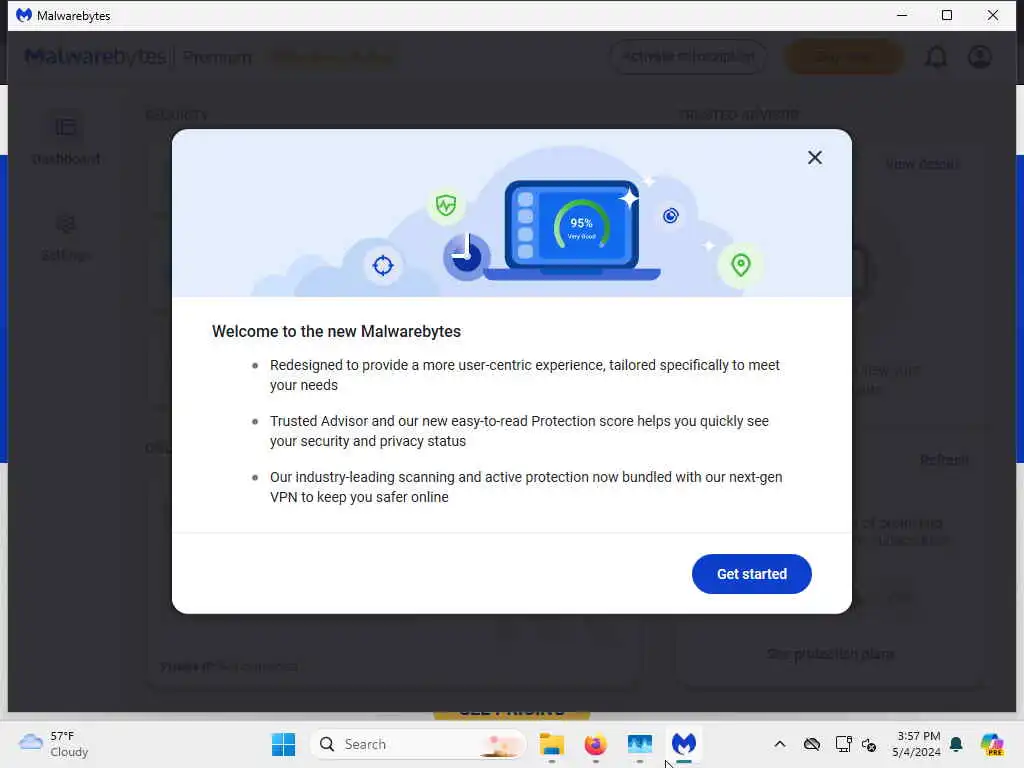Close the welcome dialog with the X
The width and height of the screenshot is (1024, 768).
point(814,157)
